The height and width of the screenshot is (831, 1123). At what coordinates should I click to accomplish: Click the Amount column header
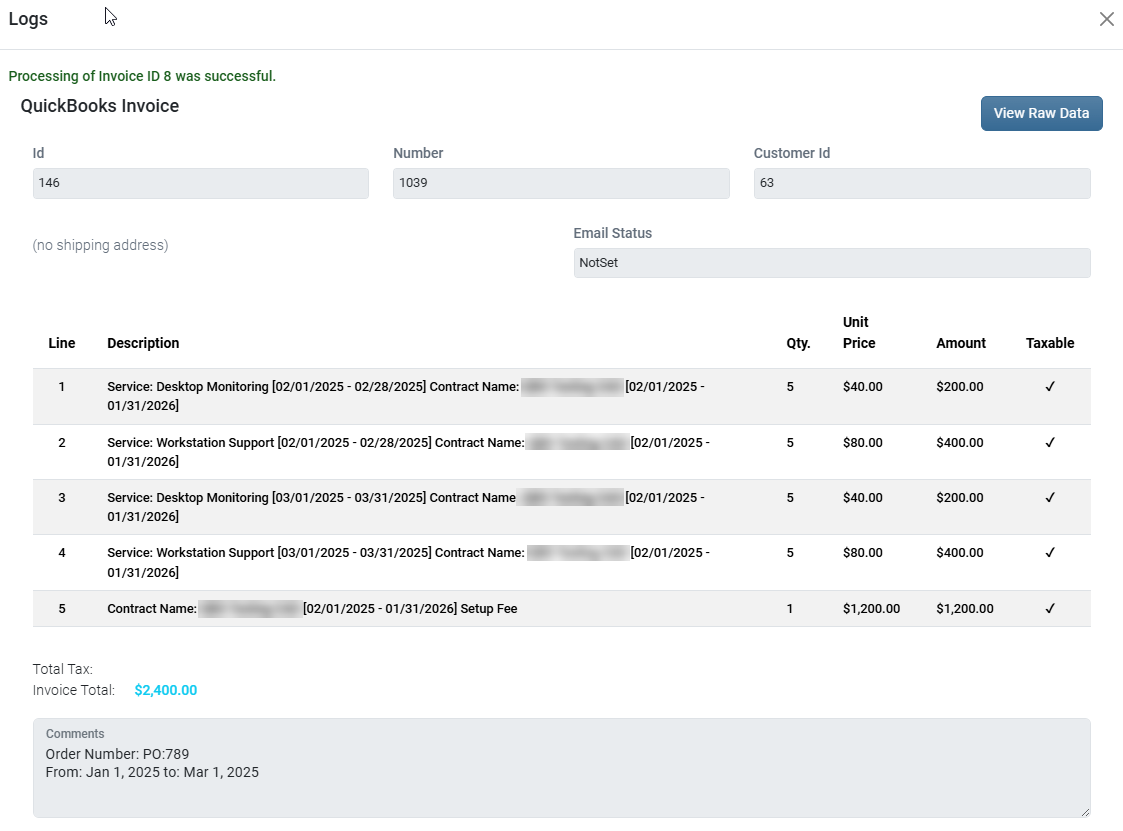(x=960, y=343)
